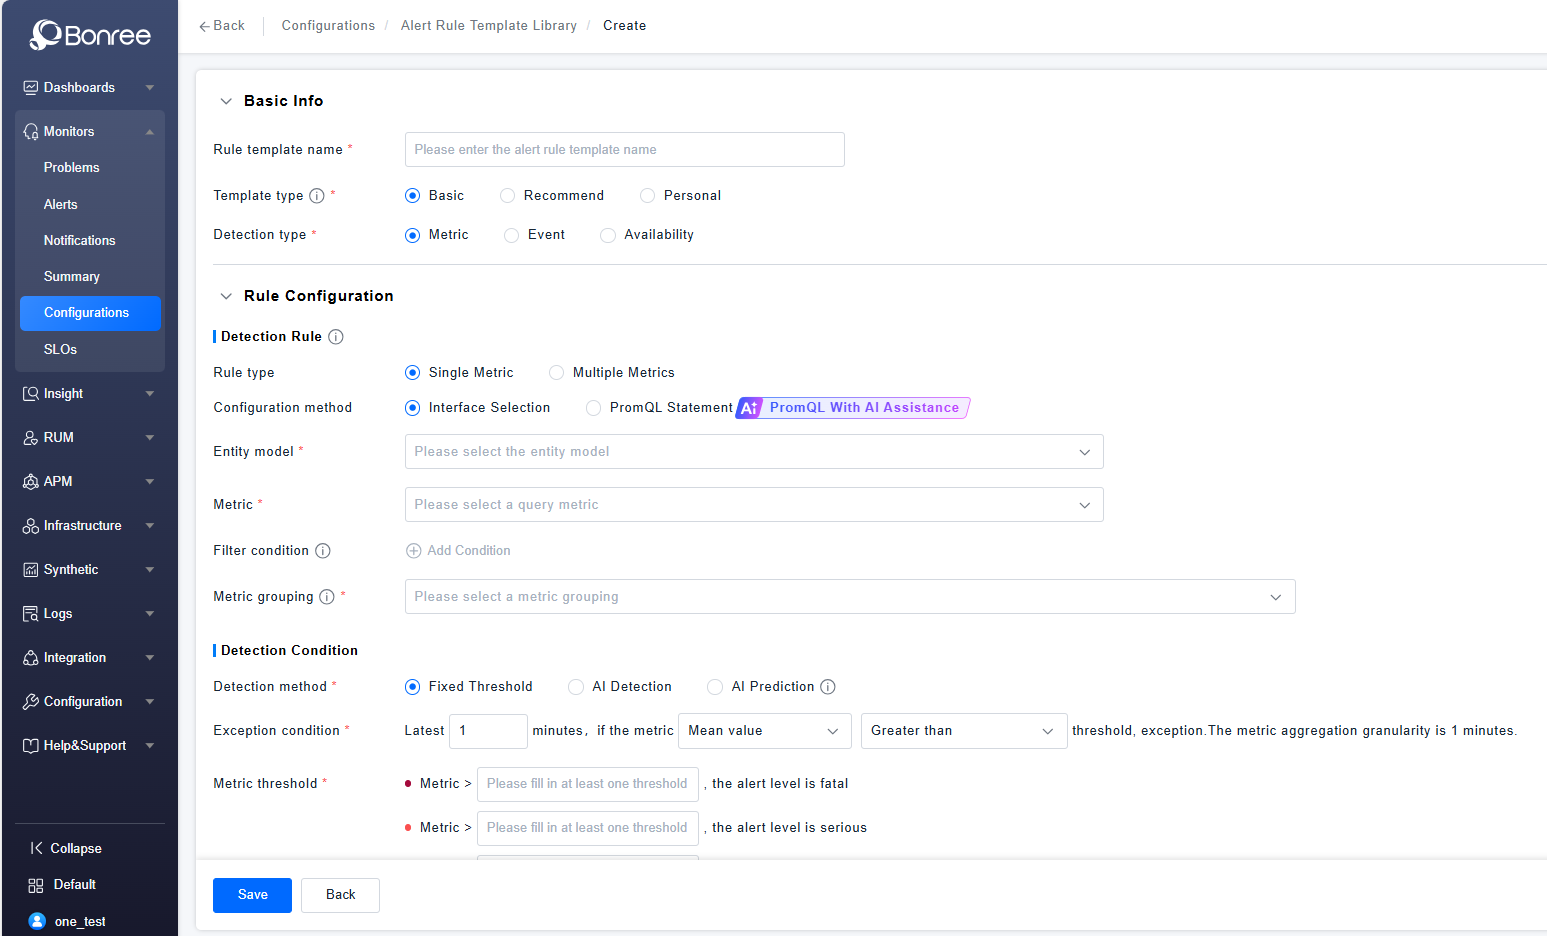Go to Alert Rule Template Library breadcrumb
Image resolution: width=1547 pixels, height=936 pixels.
click(488, 26)
